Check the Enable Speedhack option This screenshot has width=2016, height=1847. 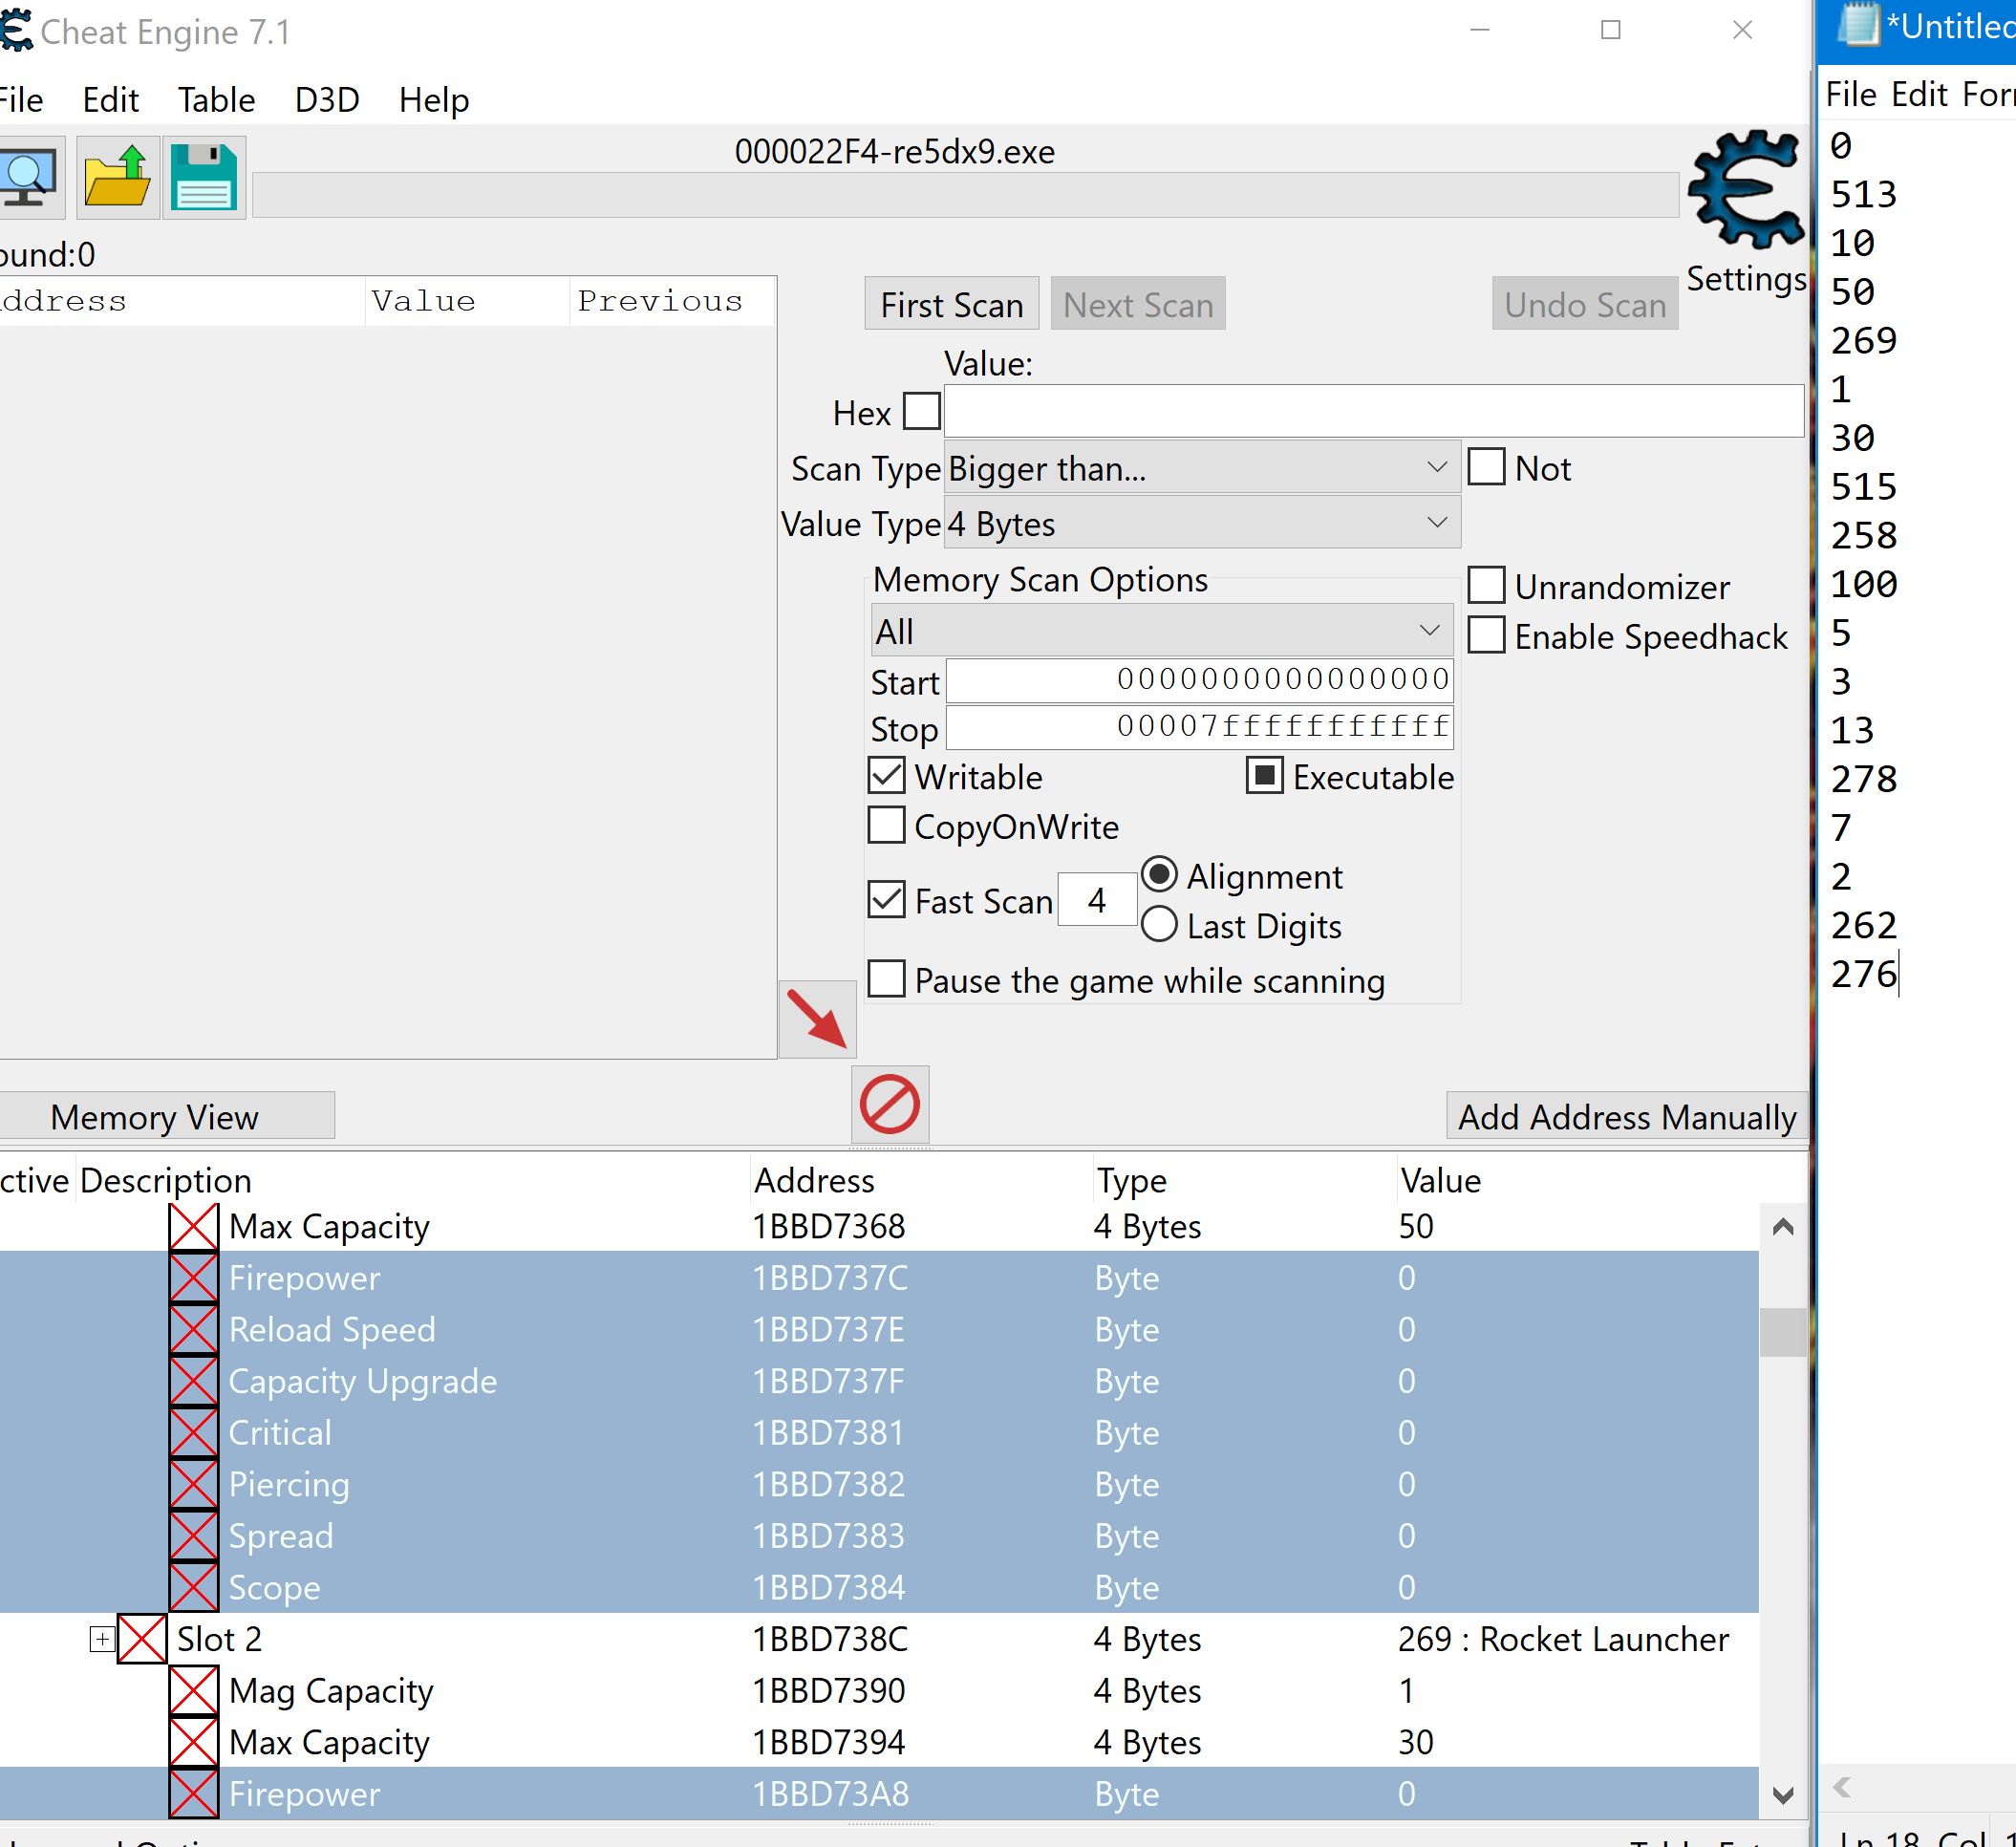1486,636
